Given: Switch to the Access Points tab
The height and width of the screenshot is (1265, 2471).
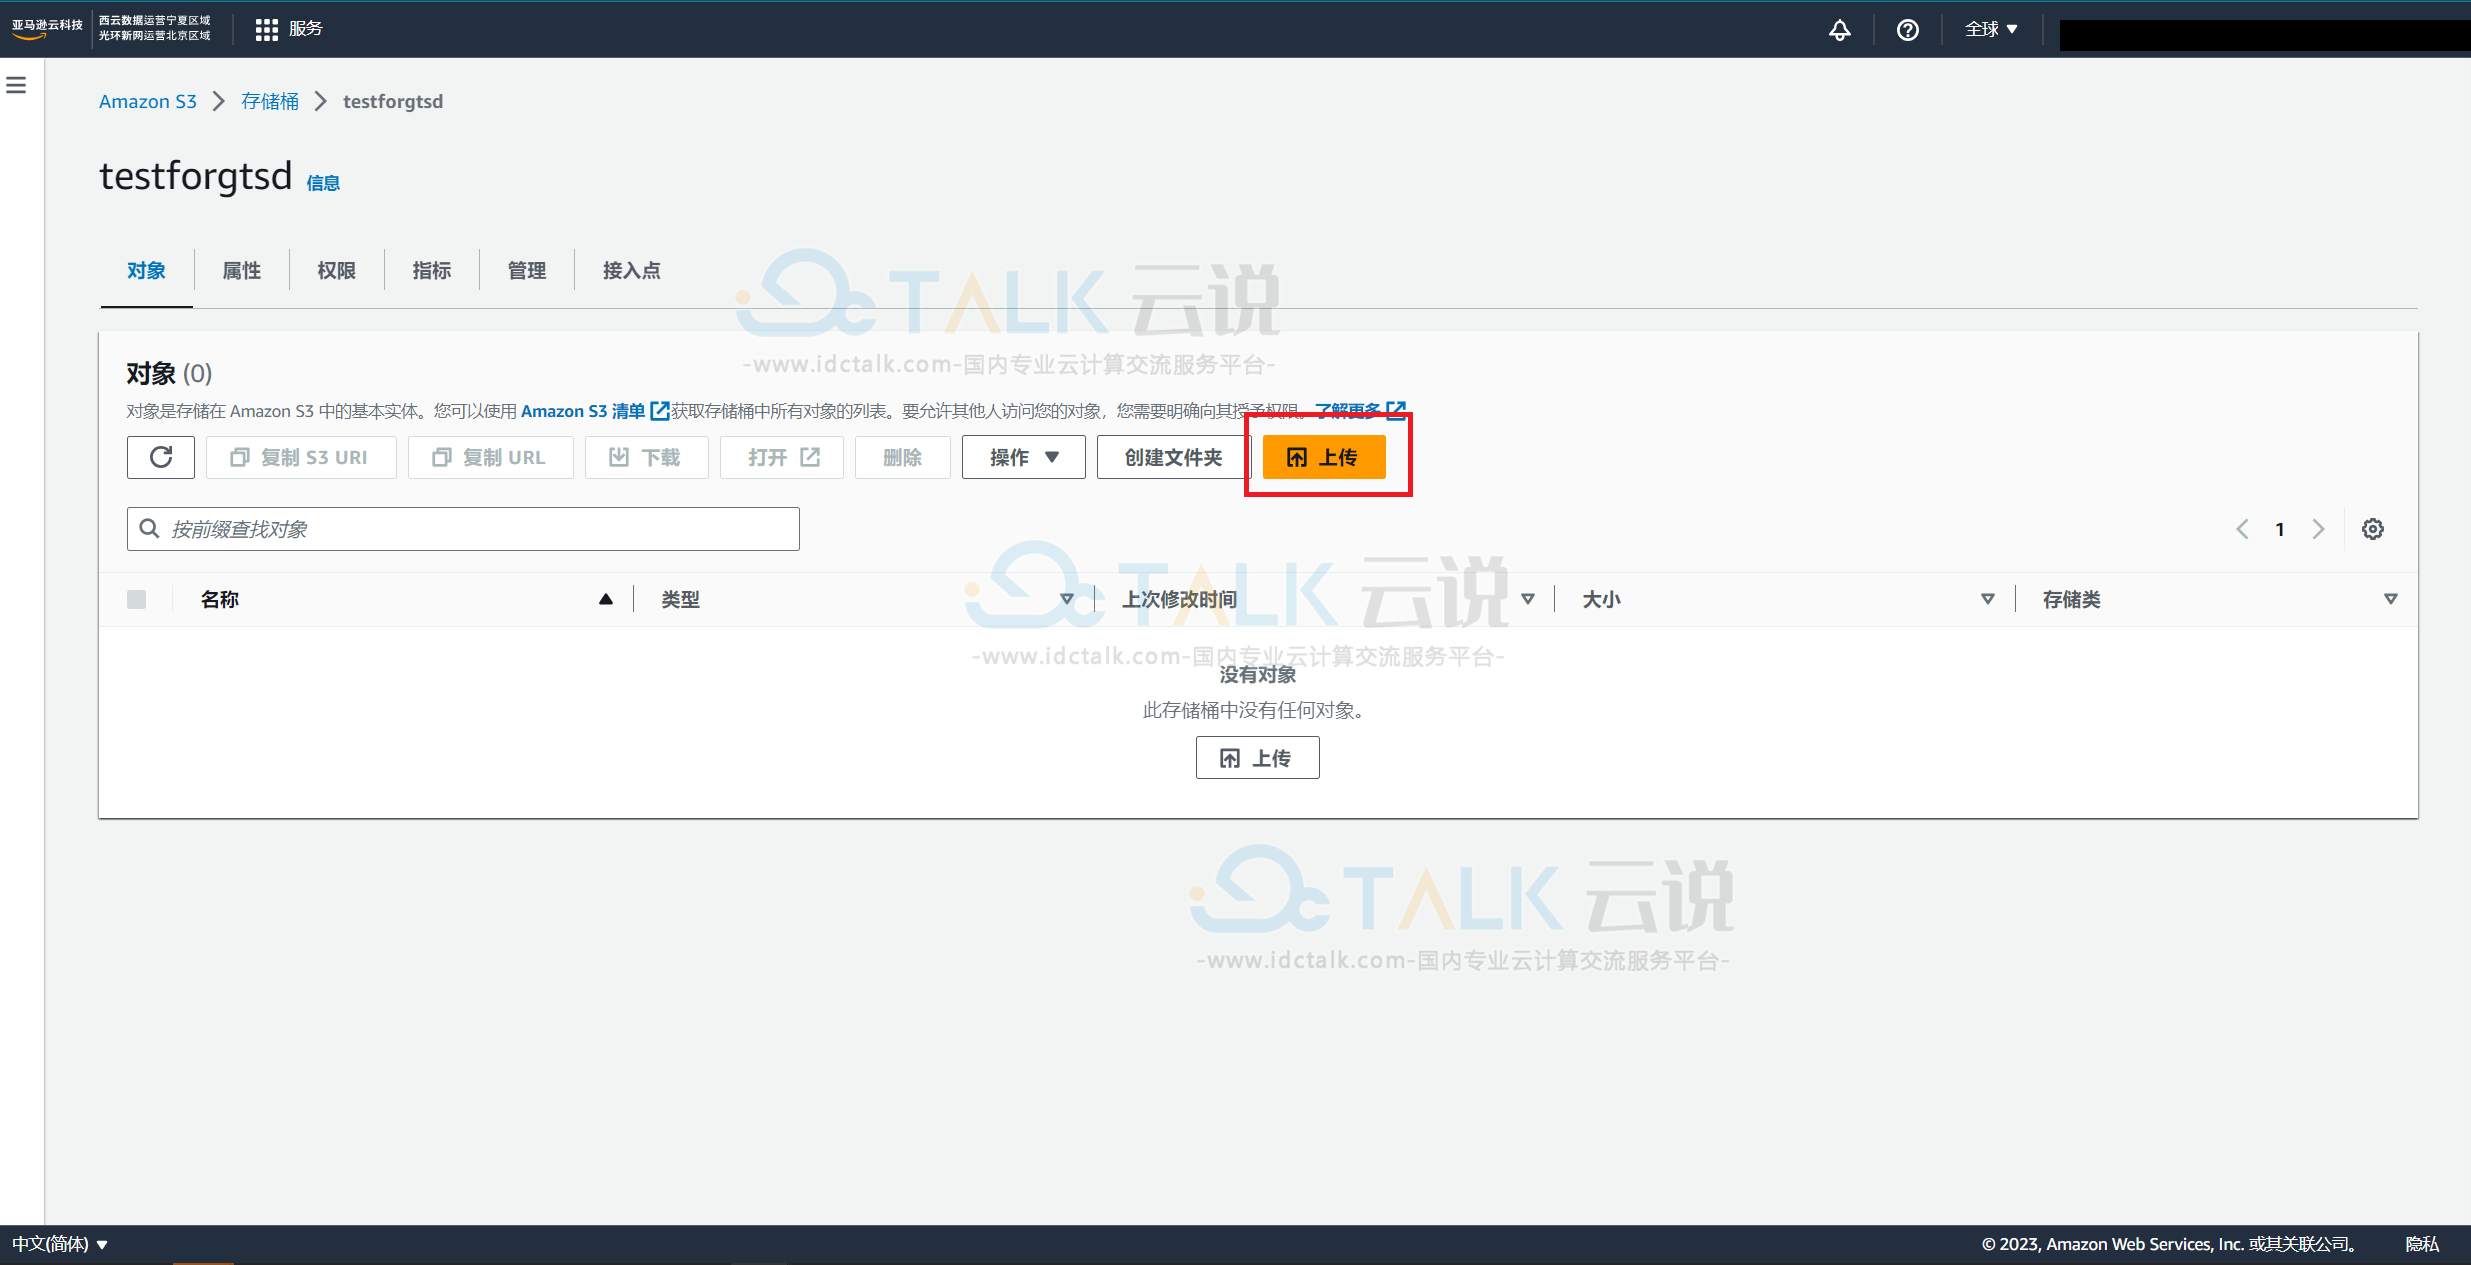Looking at the screenshot, I should [631, 271].
